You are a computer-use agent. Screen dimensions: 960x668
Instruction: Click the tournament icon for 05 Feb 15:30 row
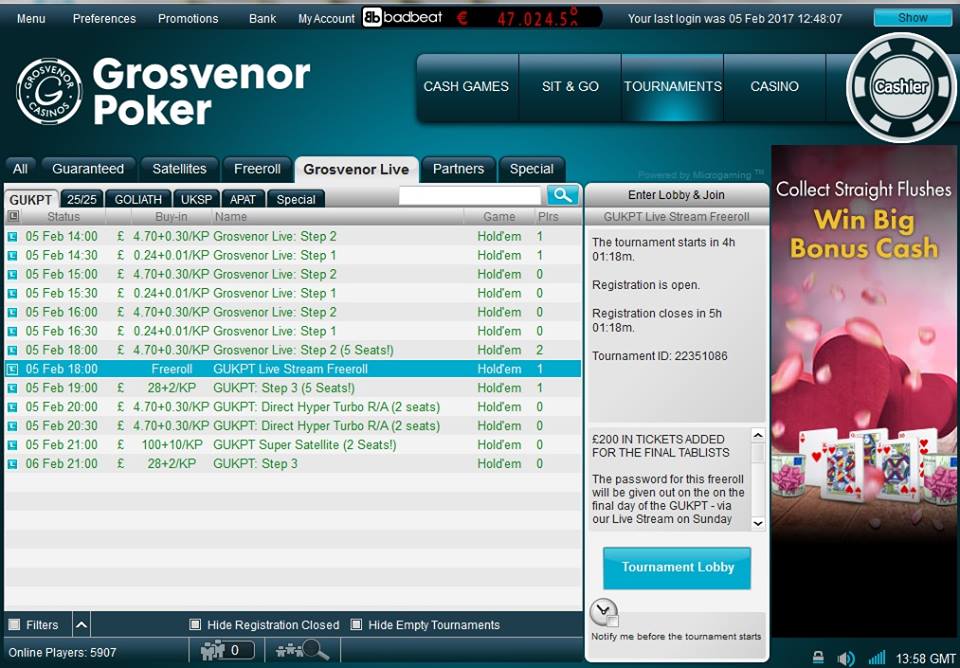(x=12, y=293)
